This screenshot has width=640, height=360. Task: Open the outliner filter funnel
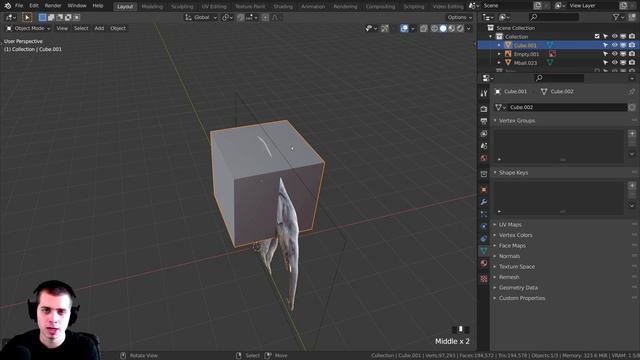(x=616, y=17)
